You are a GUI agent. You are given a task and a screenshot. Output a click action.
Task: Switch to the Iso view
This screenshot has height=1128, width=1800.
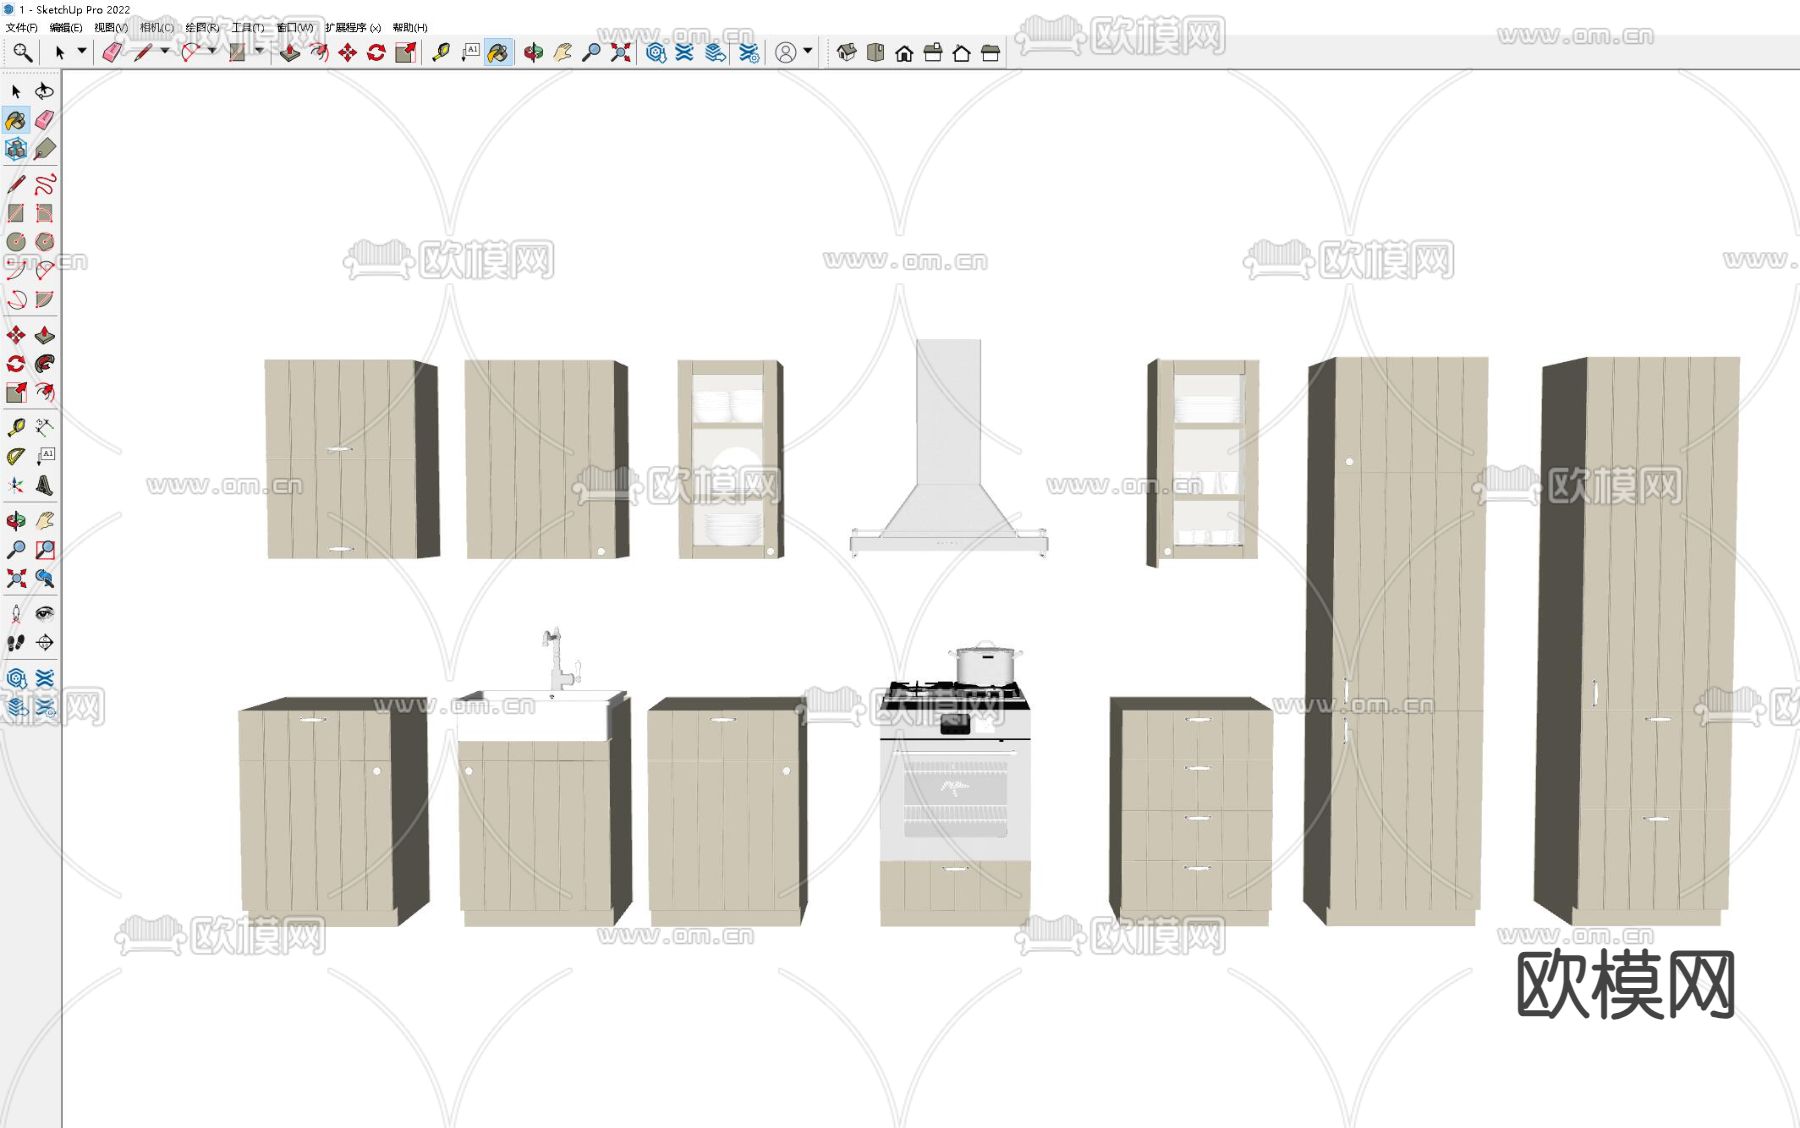pos(846,52)
